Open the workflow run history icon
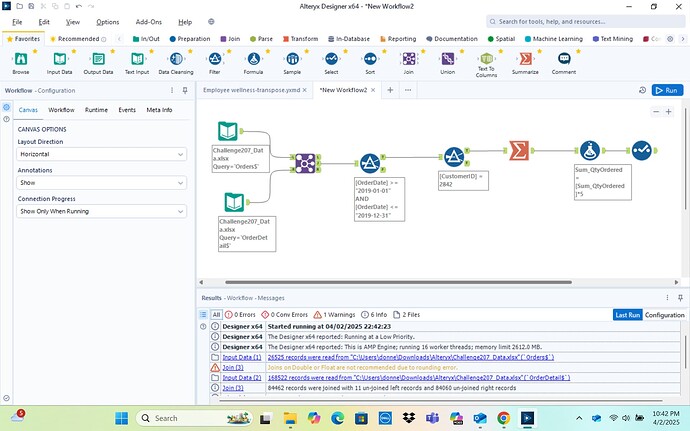The width and height of the screenshot is (690, 431). coord(642,90)
